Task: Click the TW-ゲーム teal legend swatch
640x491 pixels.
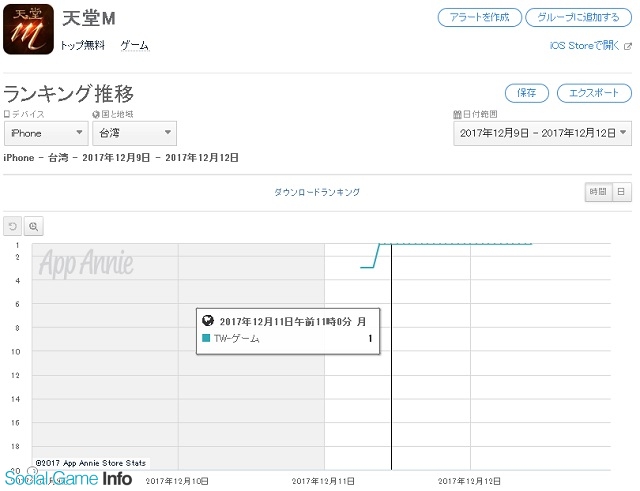Action: point(206,338)
